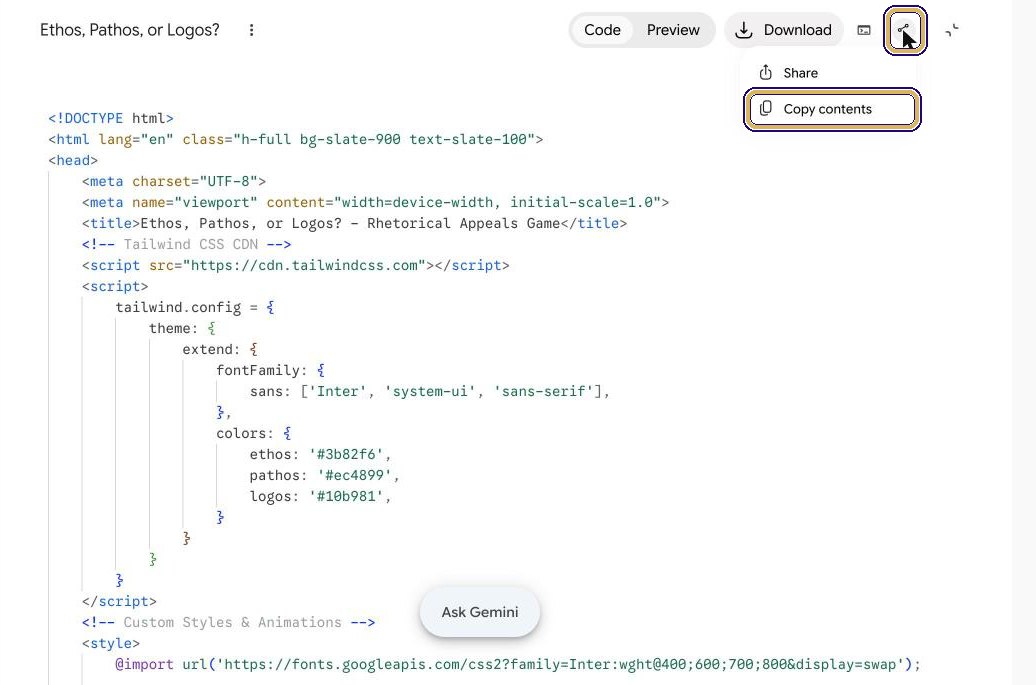Click the "extend: {" code line
This screenshot has height=685, width=1036.
coord(220,349)
